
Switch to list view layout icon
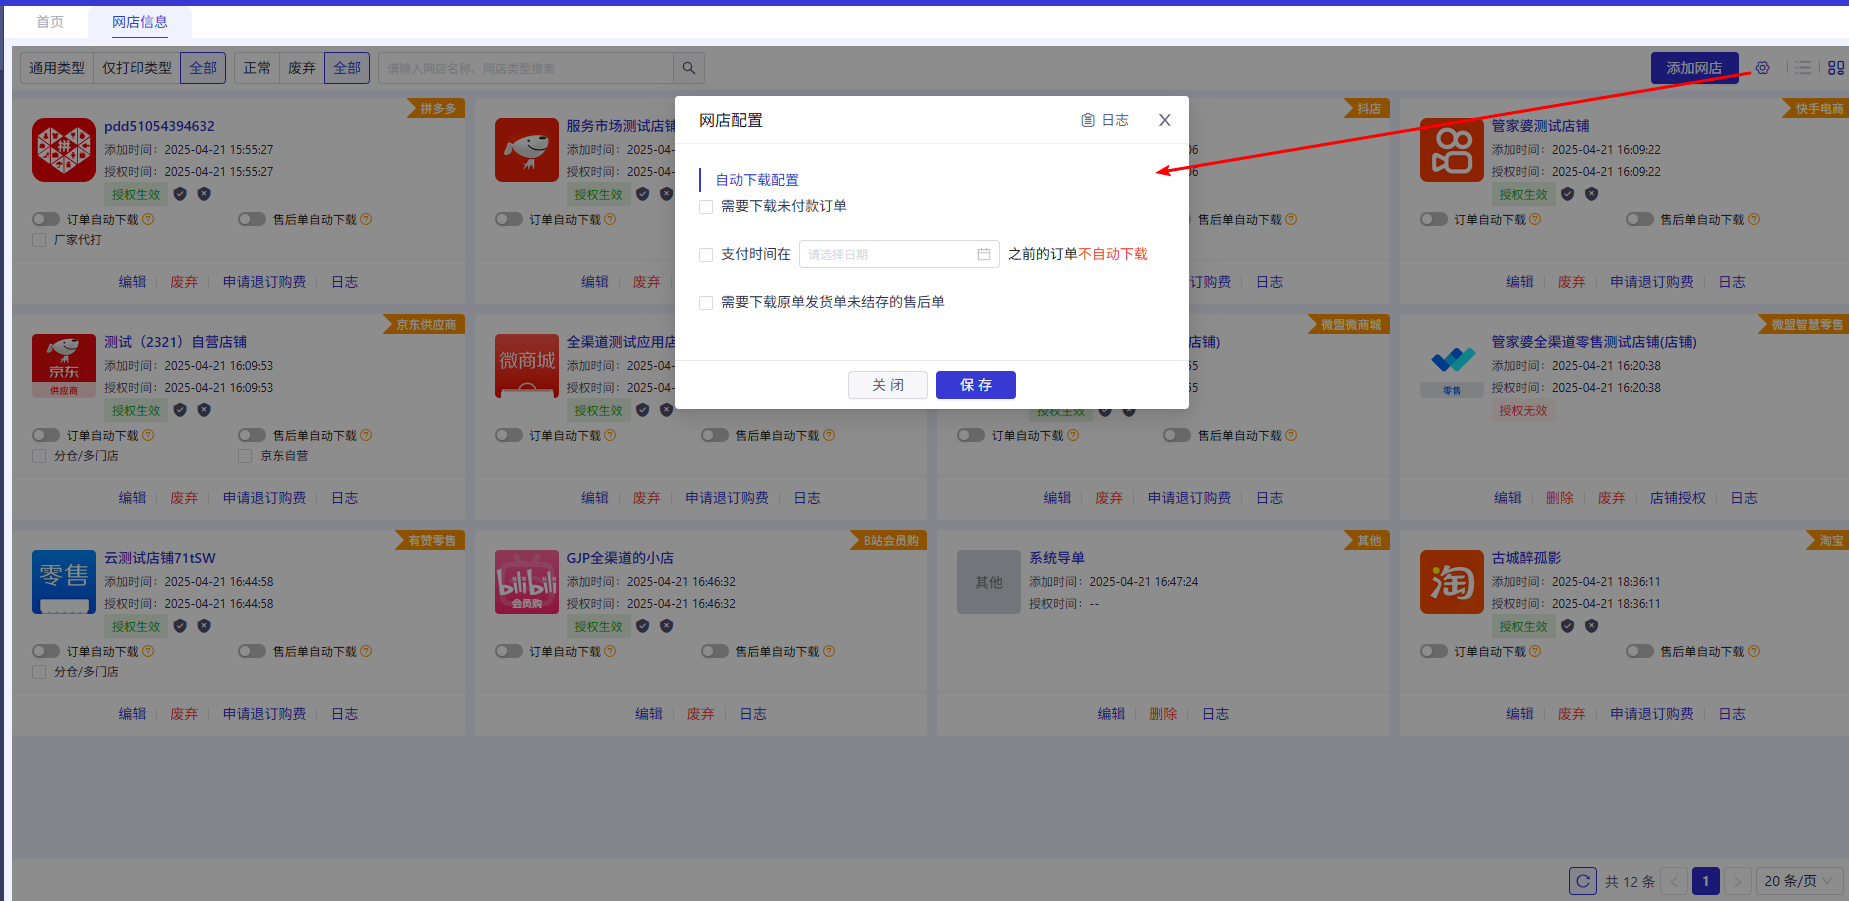(x=1803, y=68)
